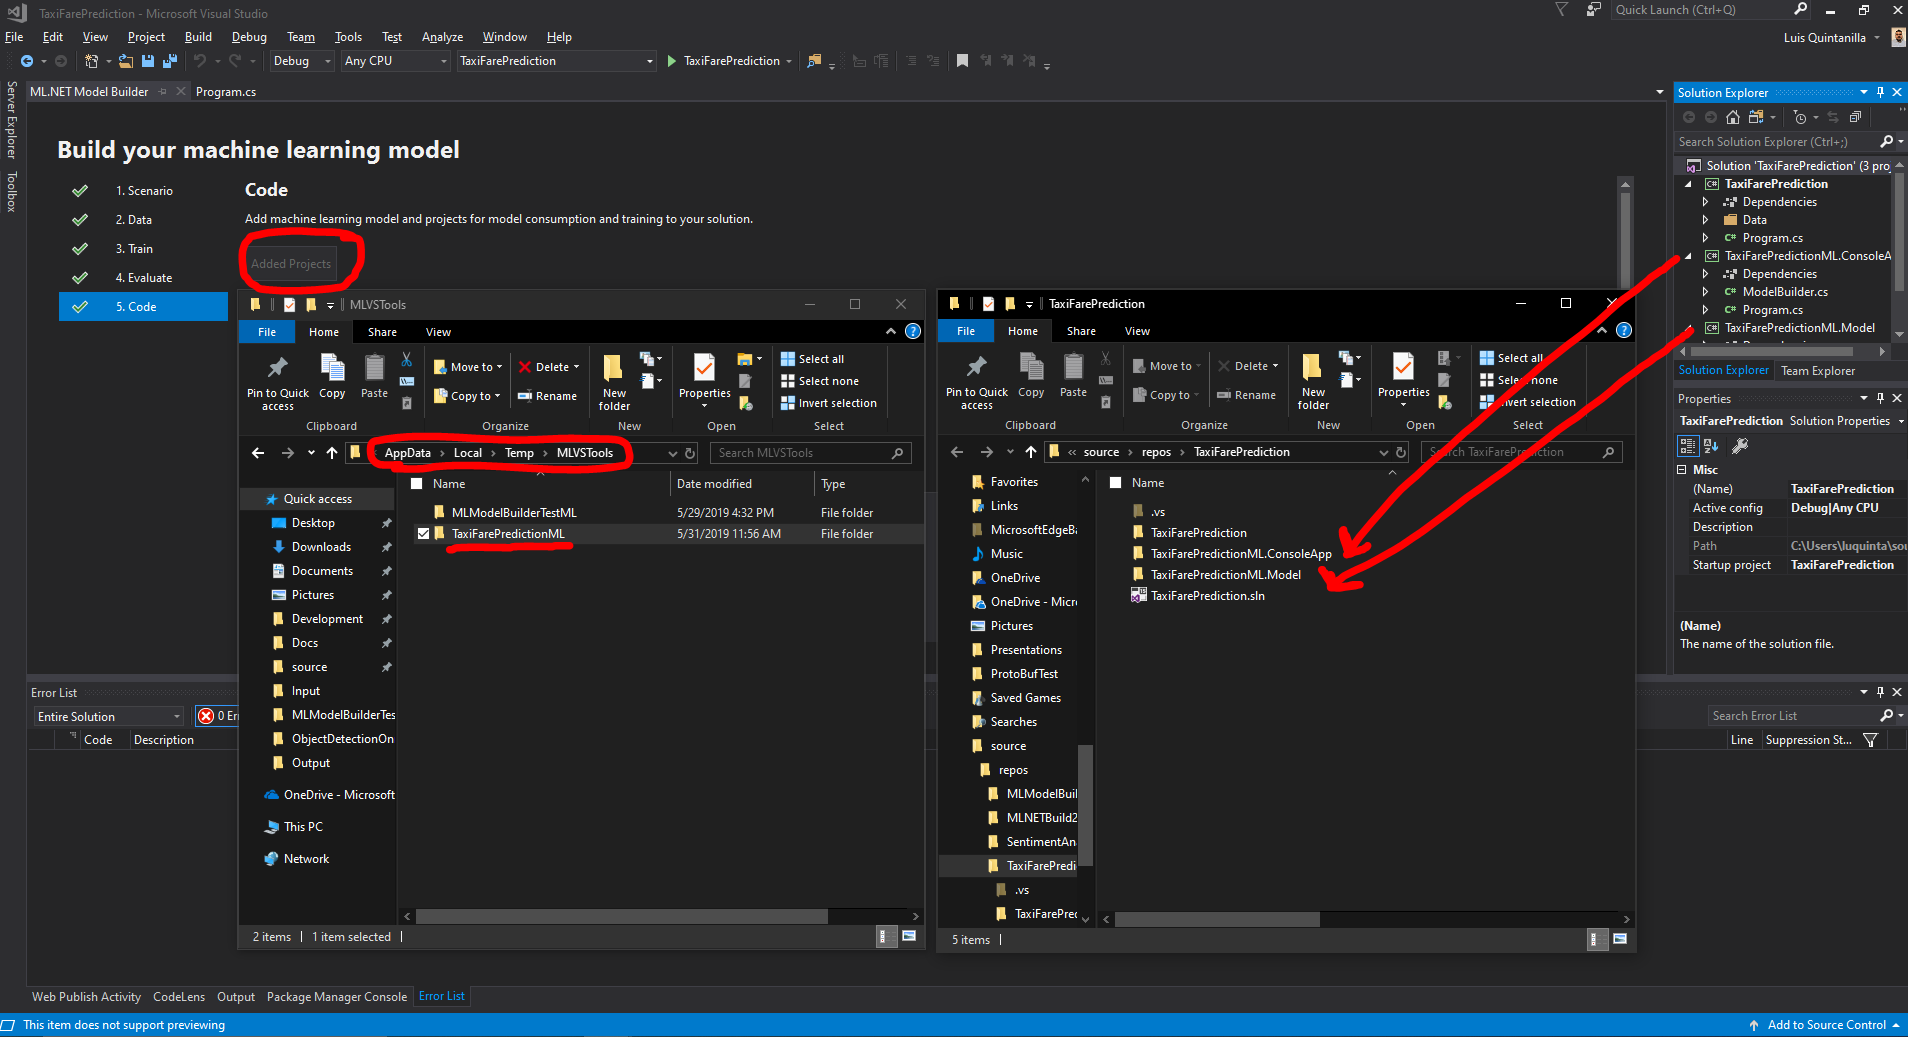Toggle alphabetical sort in Properties panel

tap(1711, 446)
